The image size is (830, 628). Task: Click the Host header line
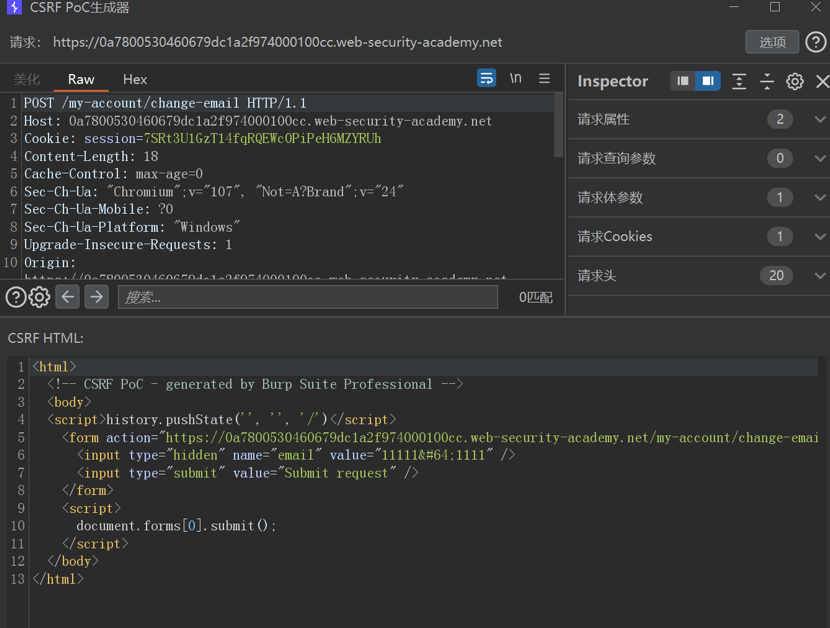pyautogui.click(x=258, y=121)
